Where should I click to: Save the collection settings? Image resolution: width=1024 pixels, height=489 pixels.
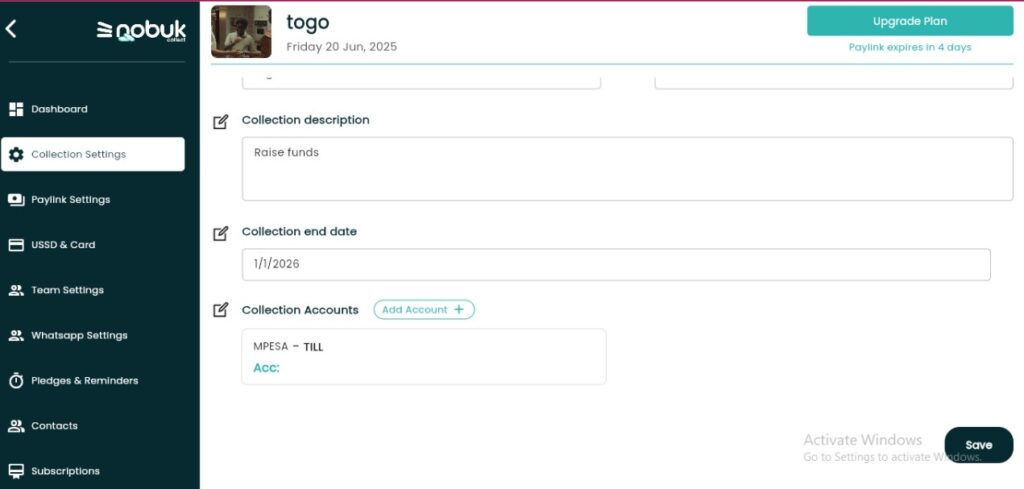click(978, 445)
